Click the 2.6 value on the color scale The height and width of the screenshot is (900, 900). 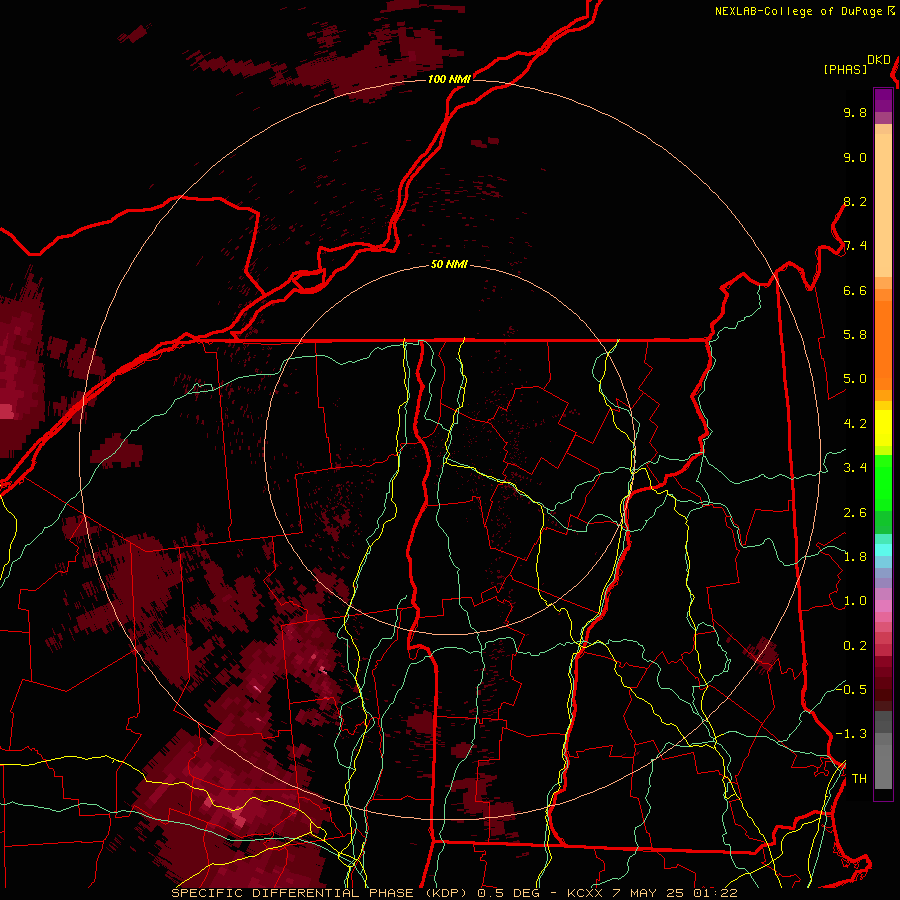click(x=855, y=513)
